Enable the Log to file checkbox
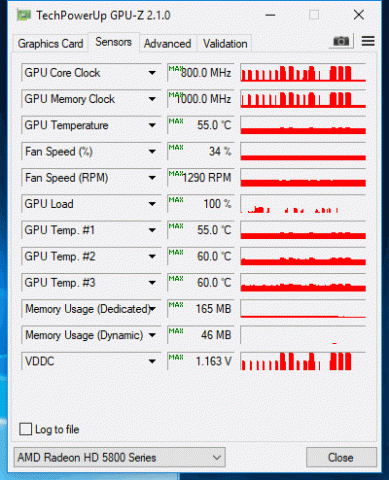 coord(26,429)
